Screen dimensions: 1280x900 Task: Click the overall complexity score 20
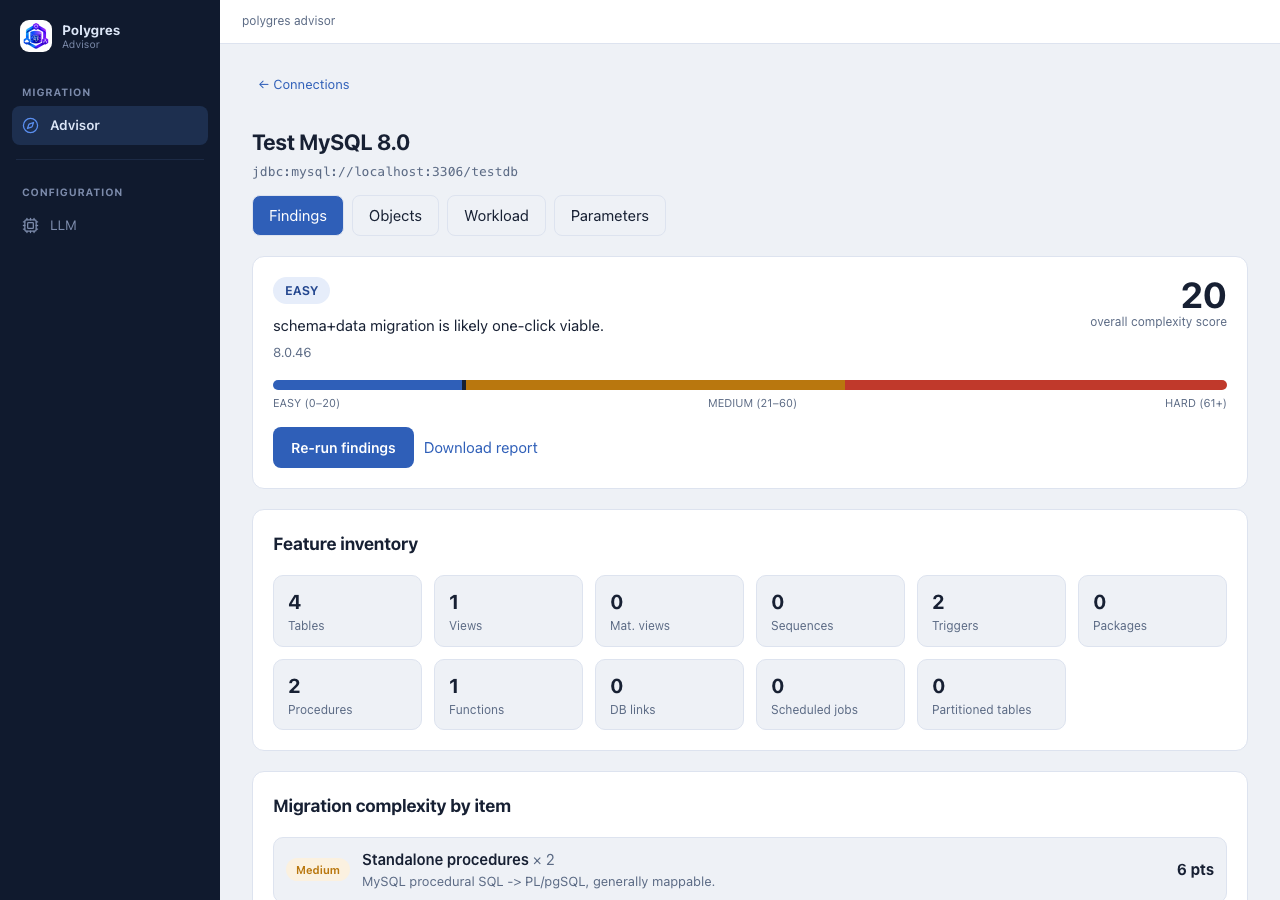point(1203,295)
